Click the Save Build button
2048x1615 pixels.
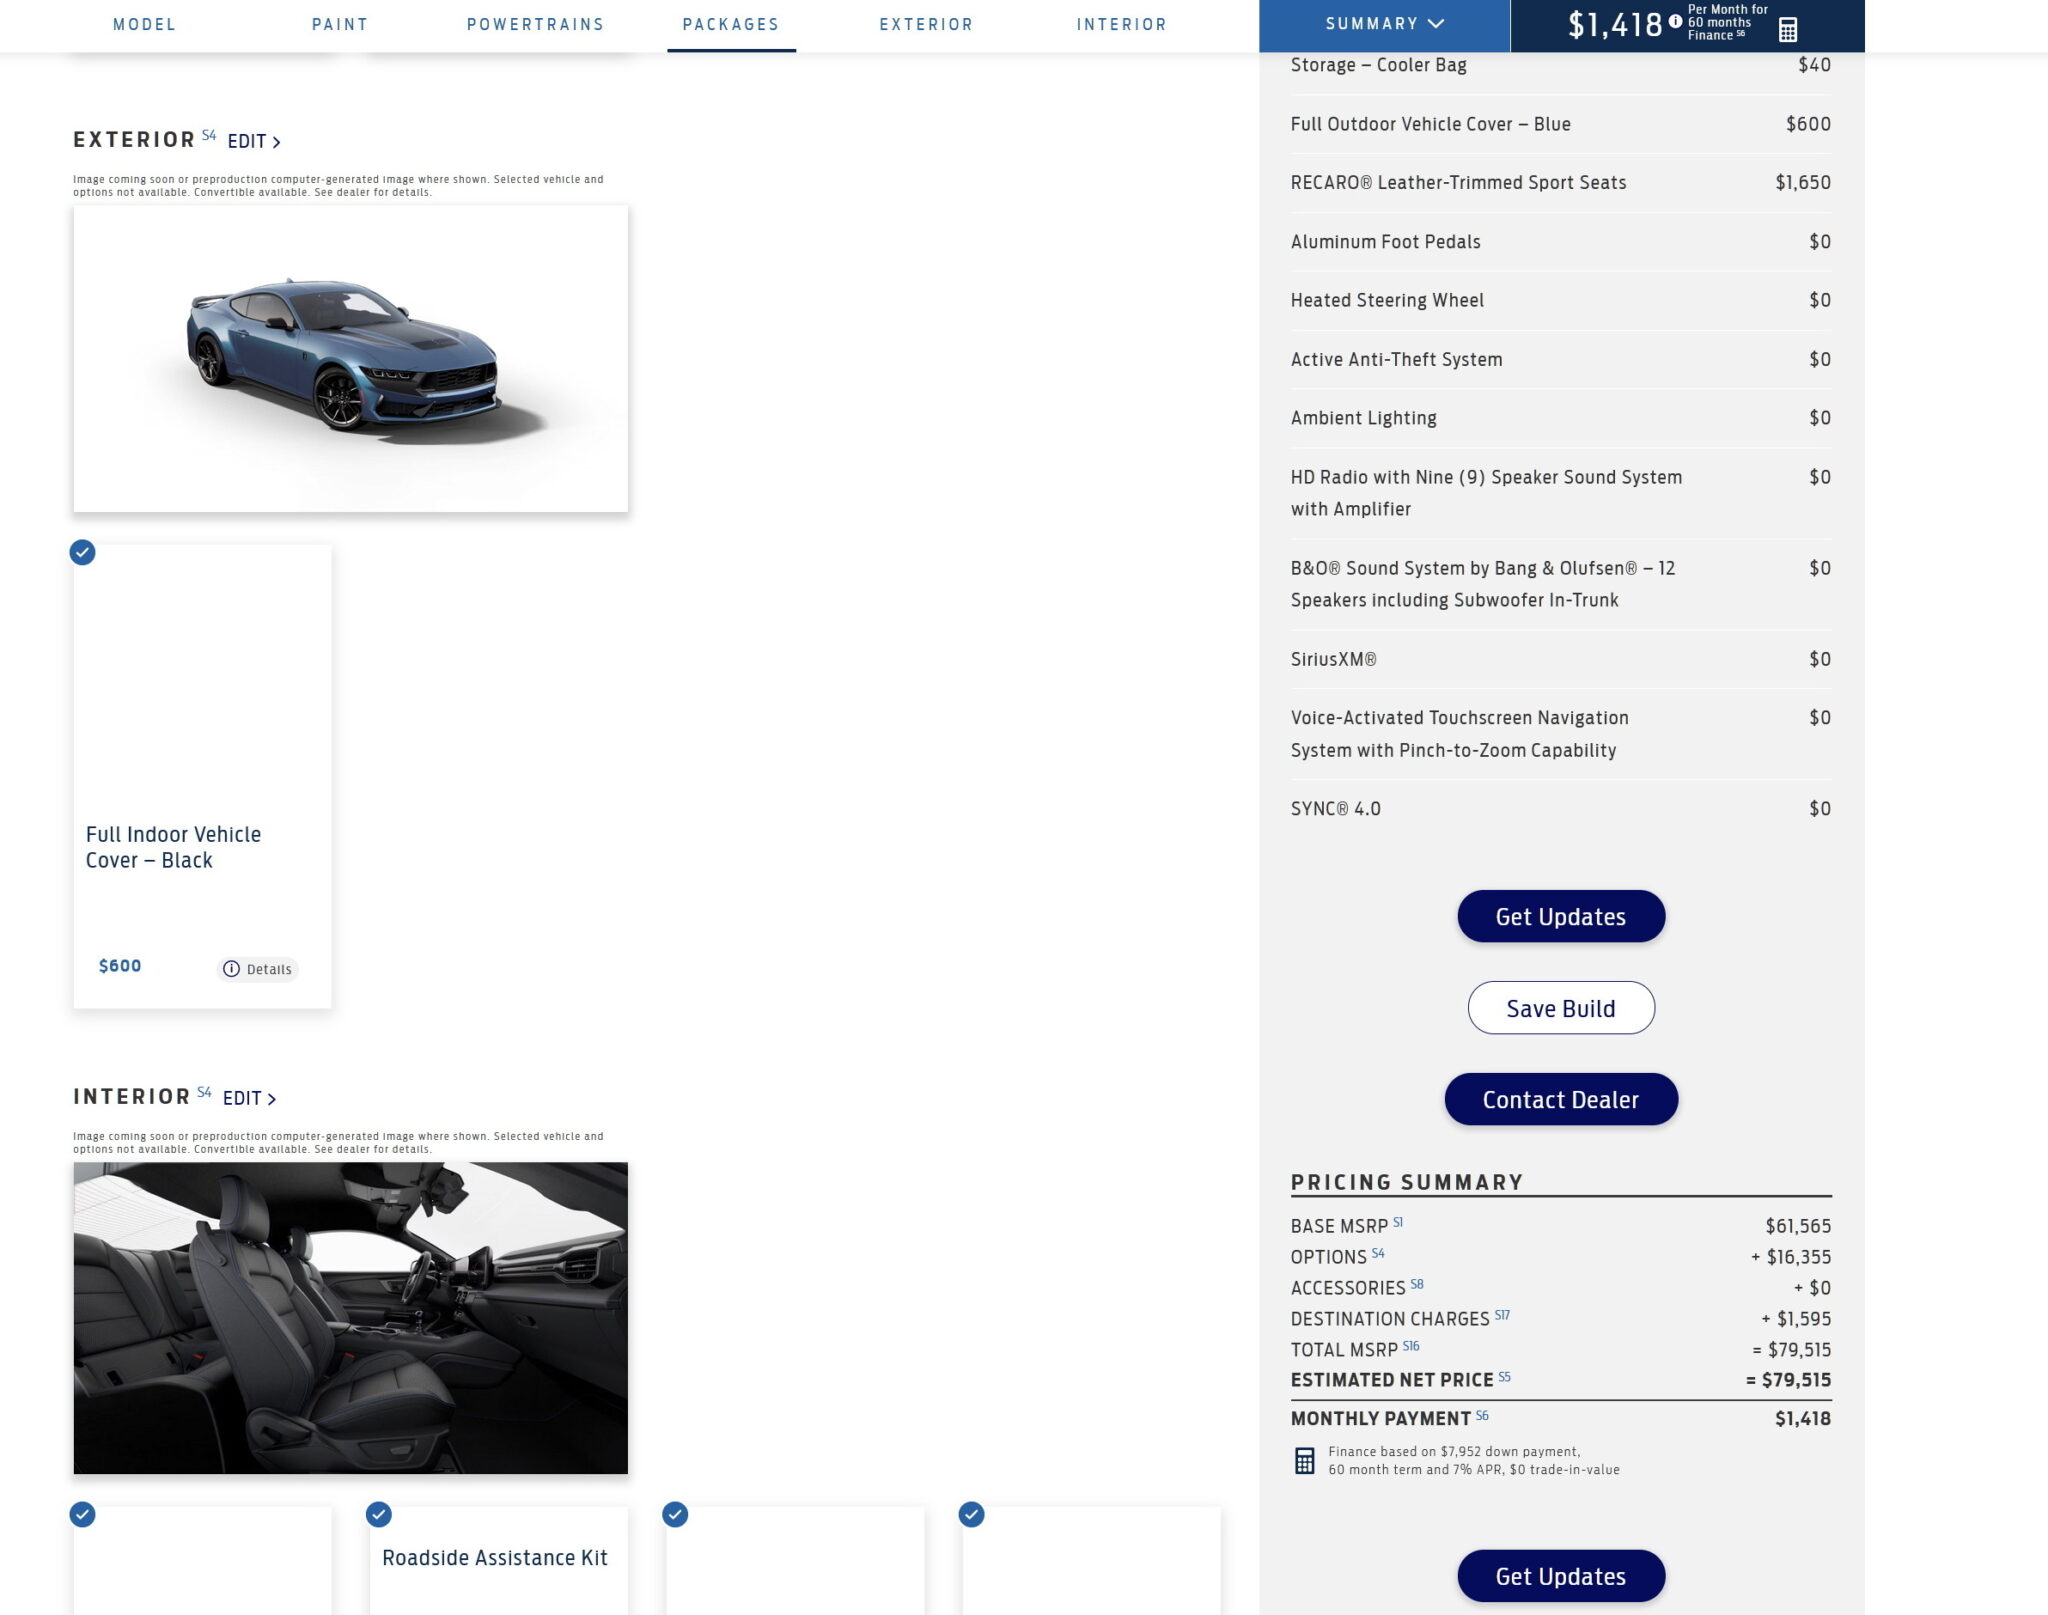[1560, 1008]
